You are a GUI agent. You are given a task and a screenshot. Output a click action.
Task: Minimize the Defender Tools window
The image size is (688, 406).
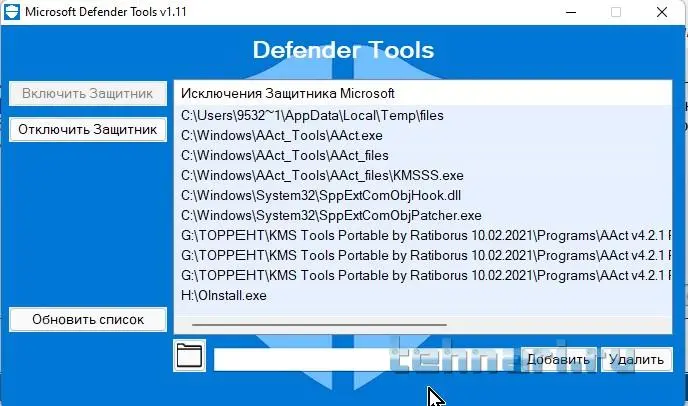[x=571, y=12]
